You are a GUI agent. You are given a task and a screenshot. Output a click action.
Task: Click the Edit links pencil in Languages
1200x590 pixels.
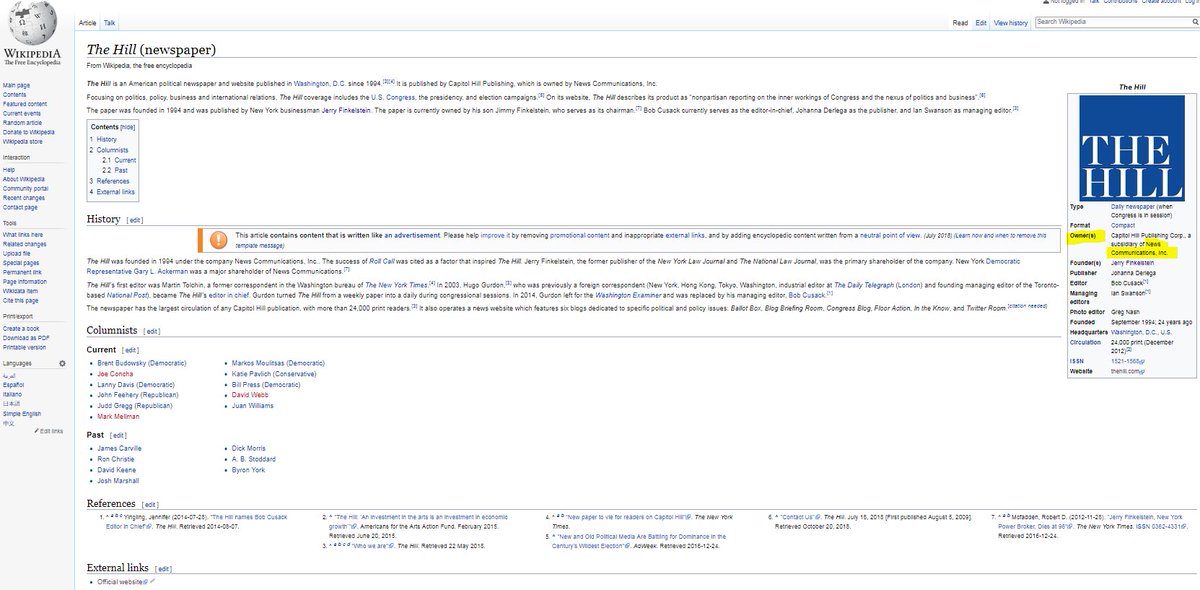pos(49,430)
